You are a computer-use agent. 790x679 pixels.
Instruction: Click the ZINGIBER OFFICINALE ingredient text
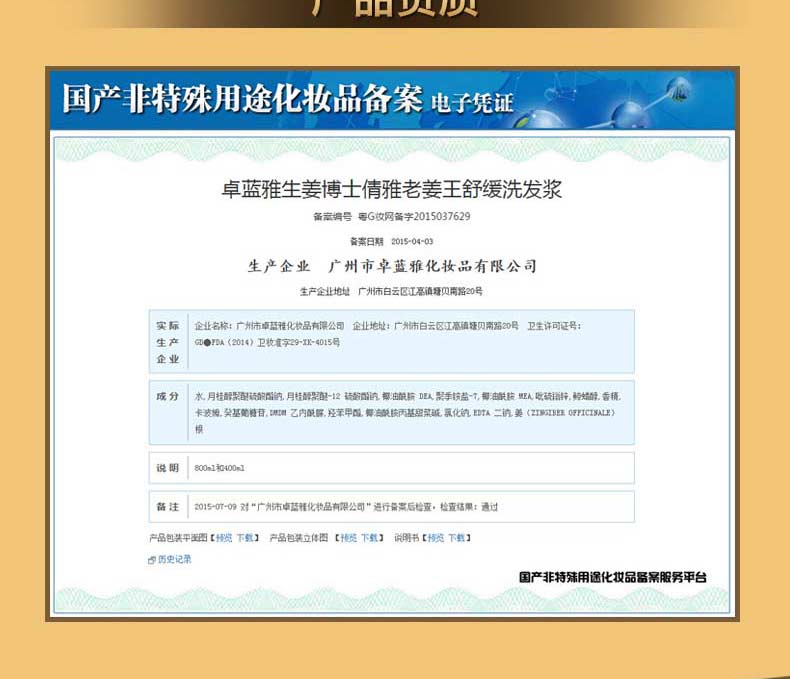click(569, 413)
